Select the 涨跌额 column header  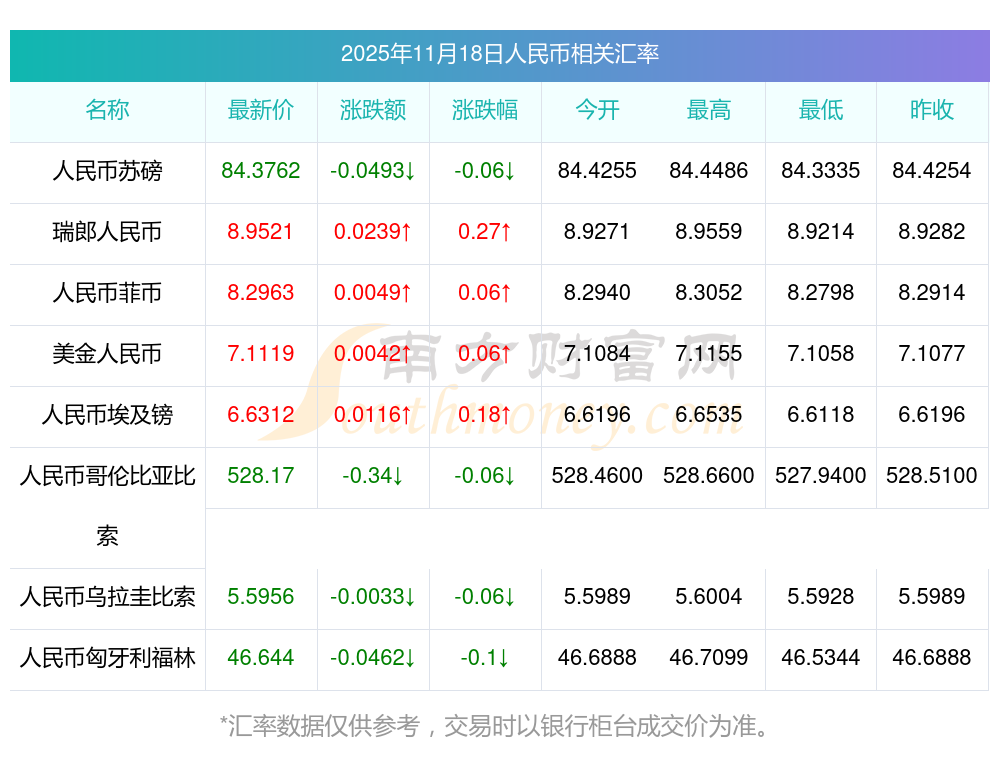click(x=373, y=111)
